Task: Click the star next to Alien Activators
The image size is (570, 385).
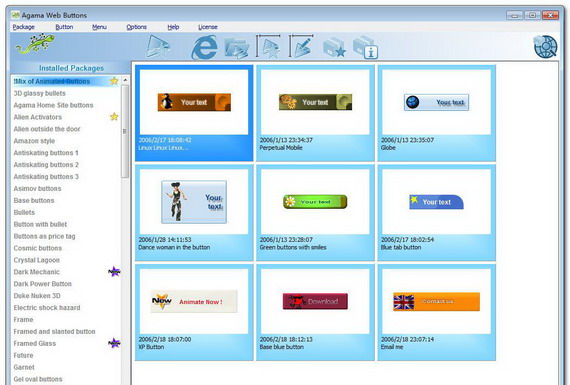Action: click(114, 116)
